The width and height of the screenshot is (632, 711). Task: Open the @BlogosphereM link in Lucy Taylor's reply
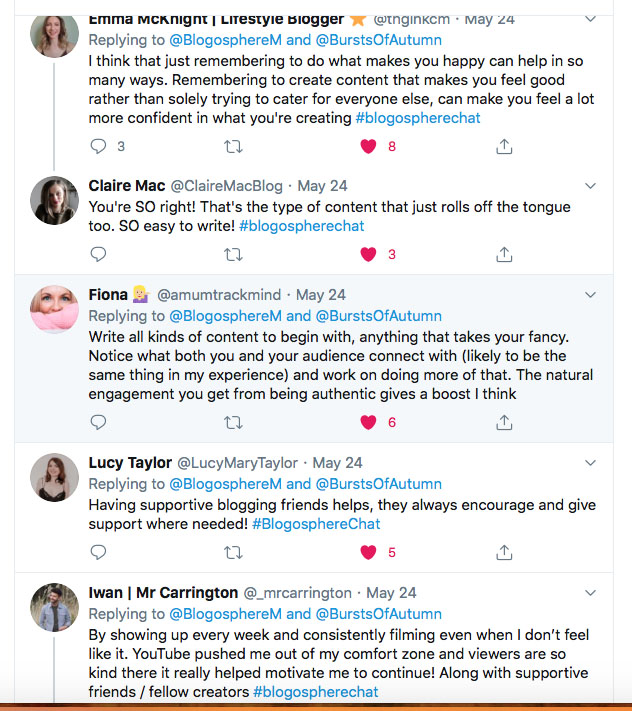pos(226,484)
